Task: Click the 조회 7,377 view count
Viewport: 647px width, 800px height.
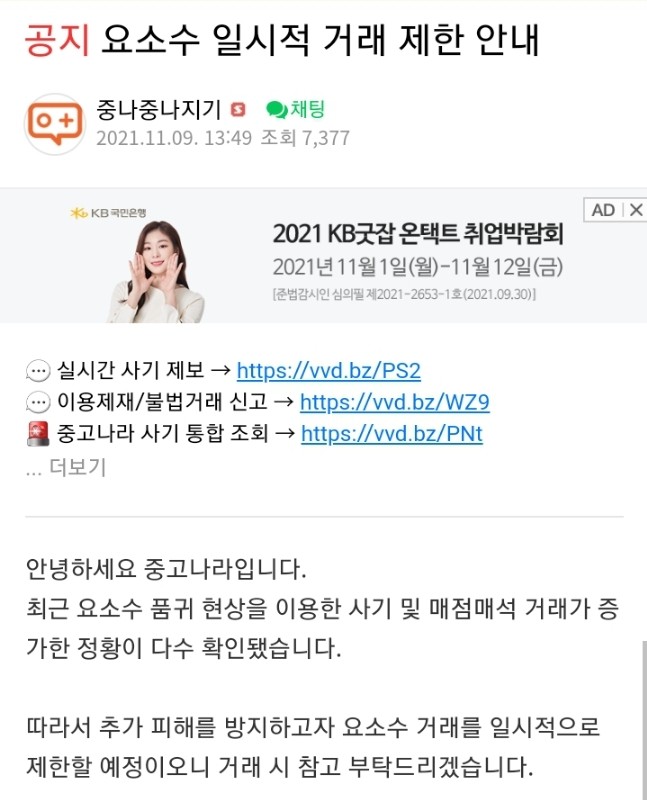Action: pyautogui.click(x=305, y=138)
